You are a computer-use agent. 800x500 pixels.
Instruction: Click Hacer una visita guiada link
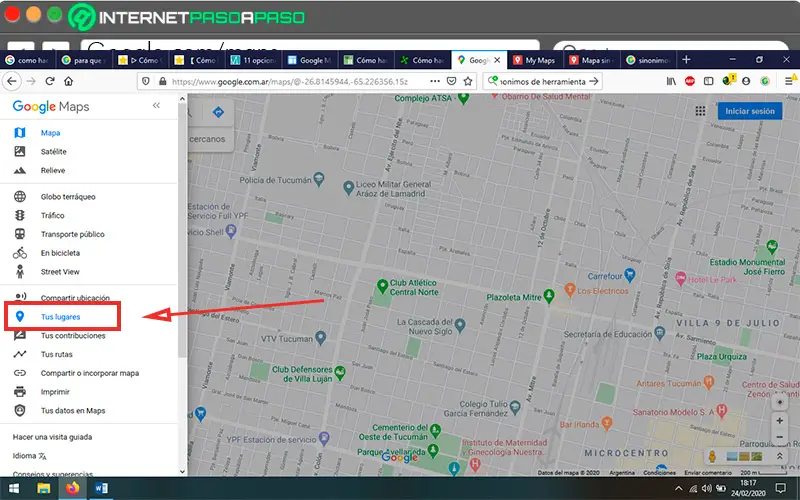click(53, 437)
